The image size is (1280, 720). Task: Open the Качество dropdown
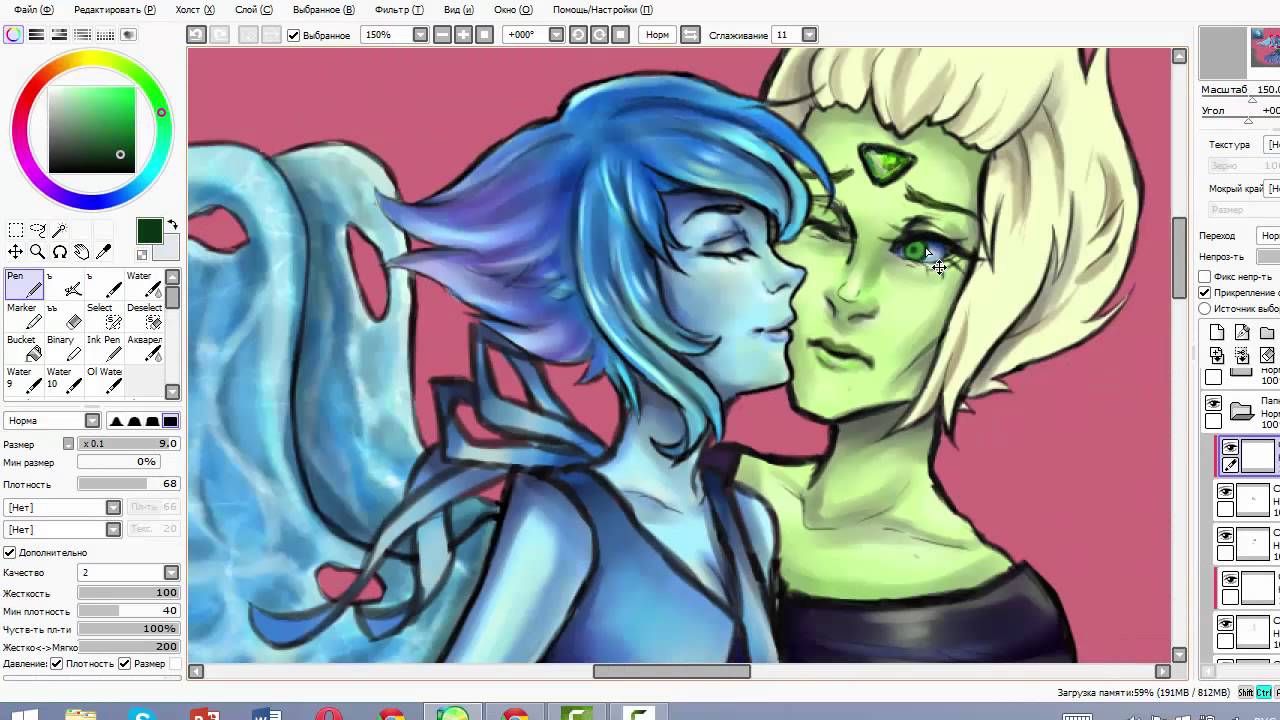[171, 573]
